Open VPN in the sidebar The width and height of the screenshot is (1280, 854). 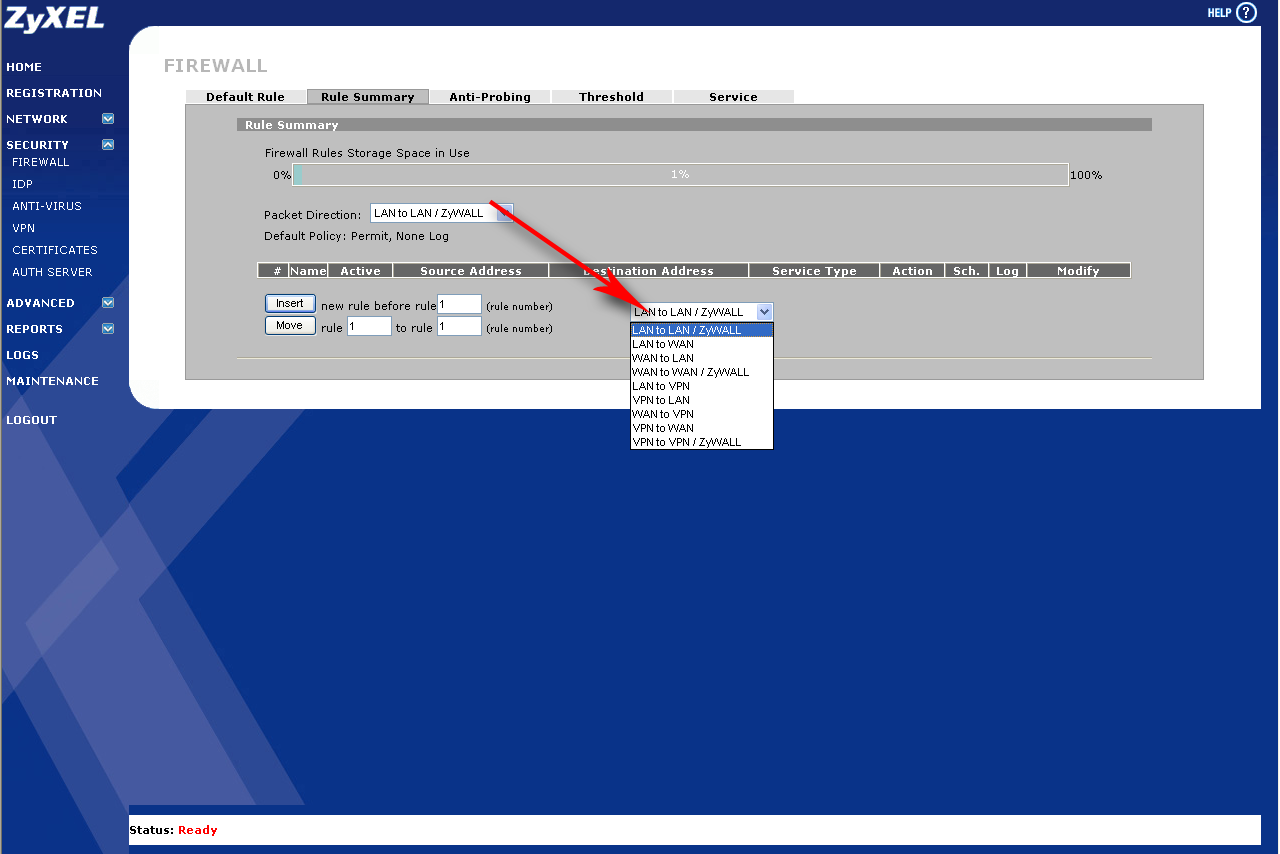tap(23, 228)
